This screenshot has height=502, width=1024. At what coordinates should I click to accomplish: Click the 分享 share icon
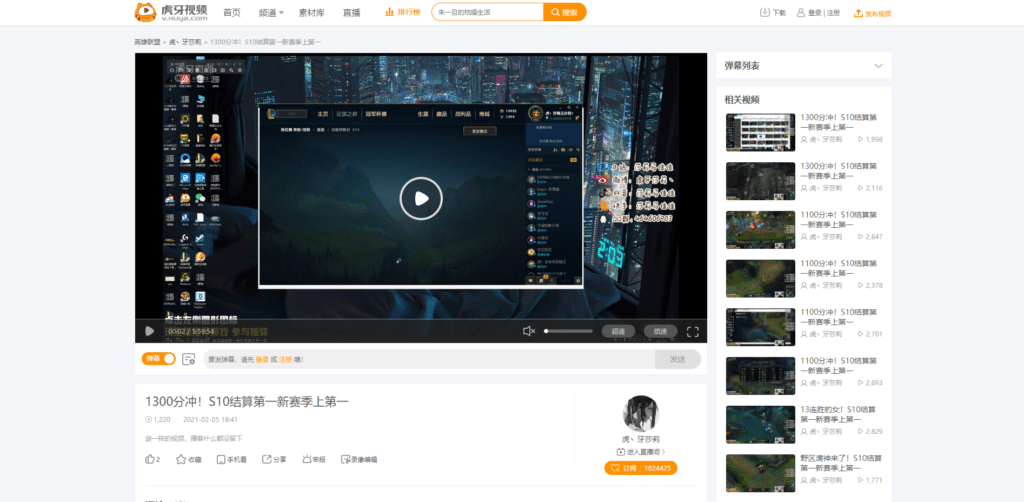[266, 459]
